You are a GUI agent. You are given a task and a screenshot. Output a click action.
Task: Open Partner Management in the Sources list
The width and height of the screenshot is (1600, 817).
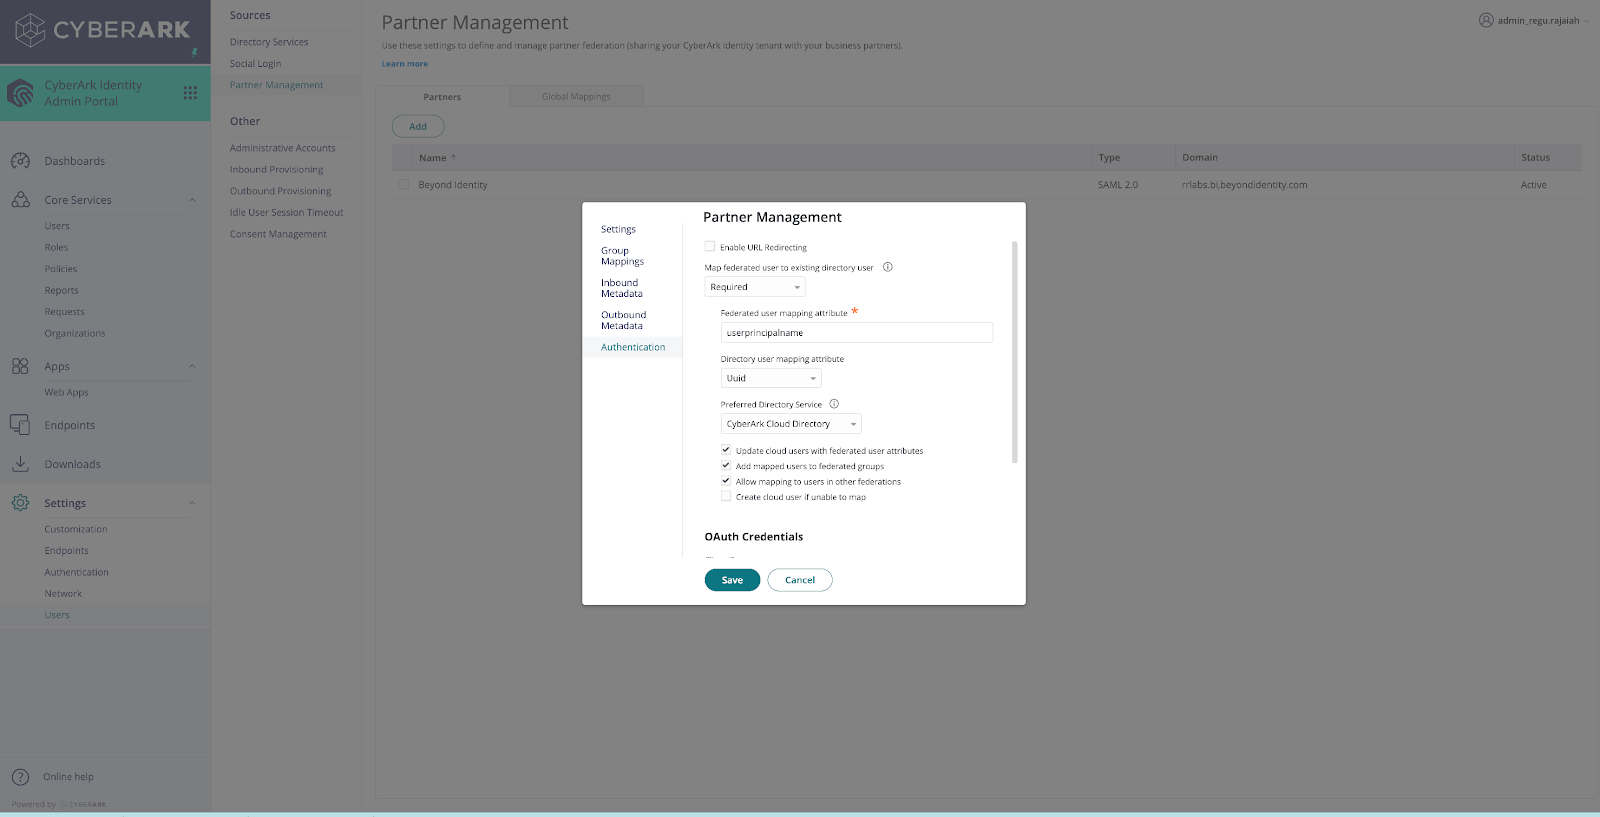click(276, 85)
